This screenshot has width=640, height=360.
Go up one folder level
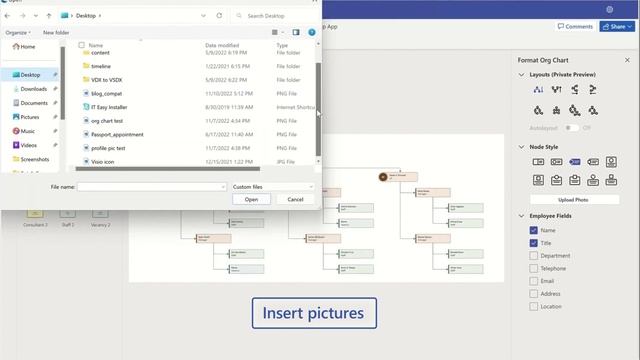49,16
